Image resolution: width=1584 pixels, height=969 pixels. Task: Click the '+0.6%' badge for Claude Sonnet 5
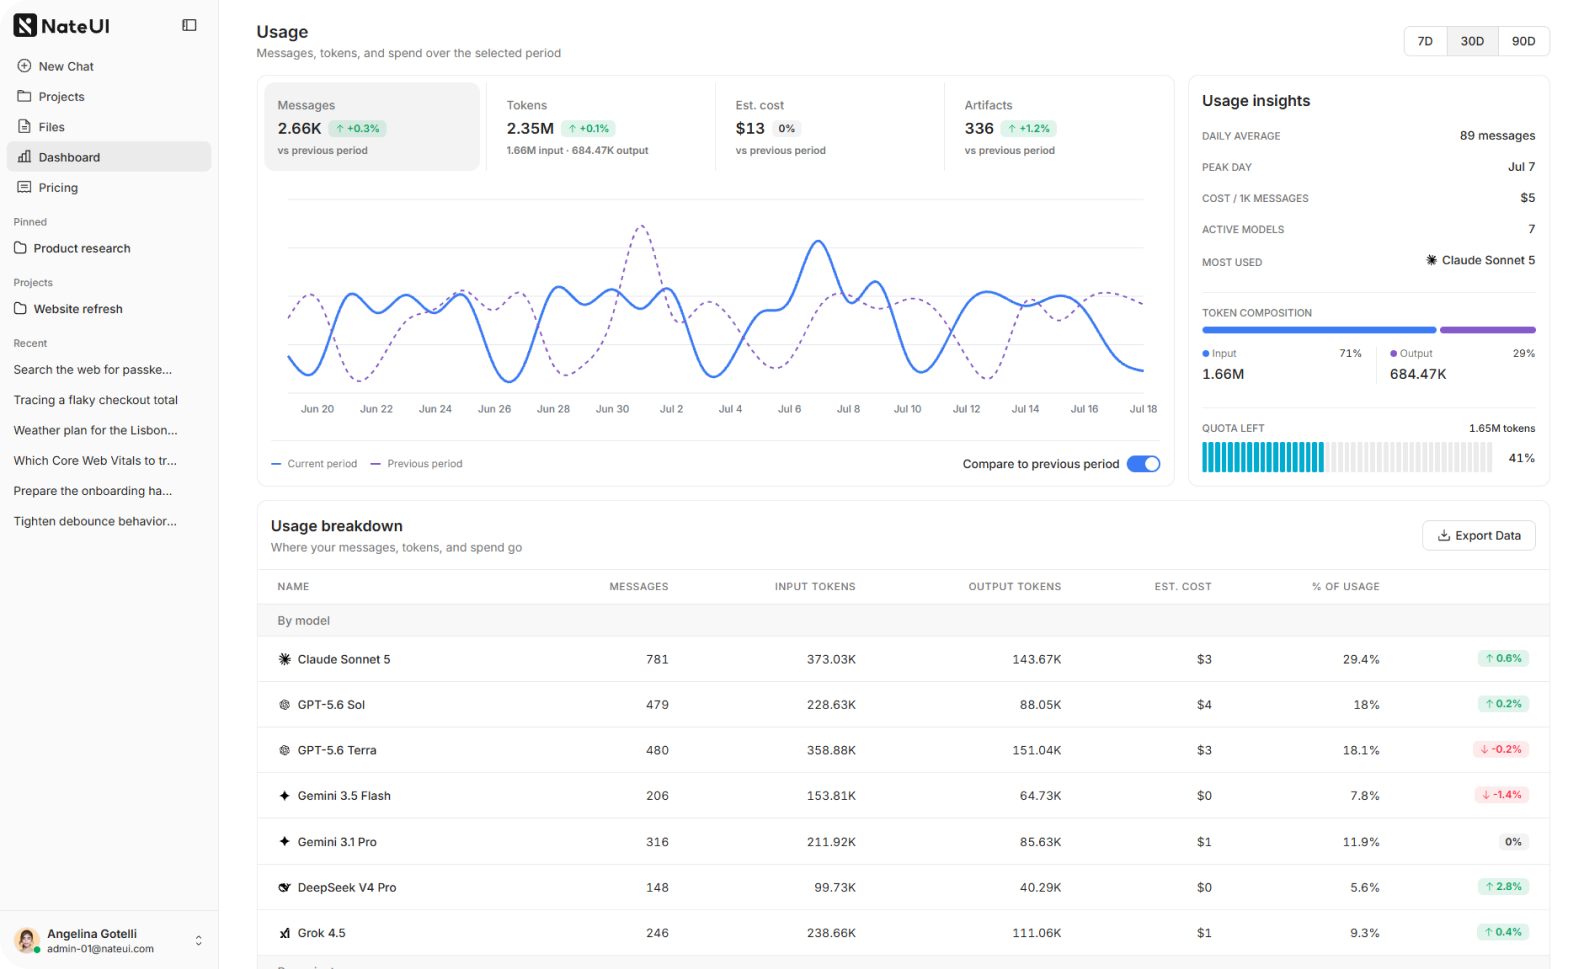(x=1503, y=659)
